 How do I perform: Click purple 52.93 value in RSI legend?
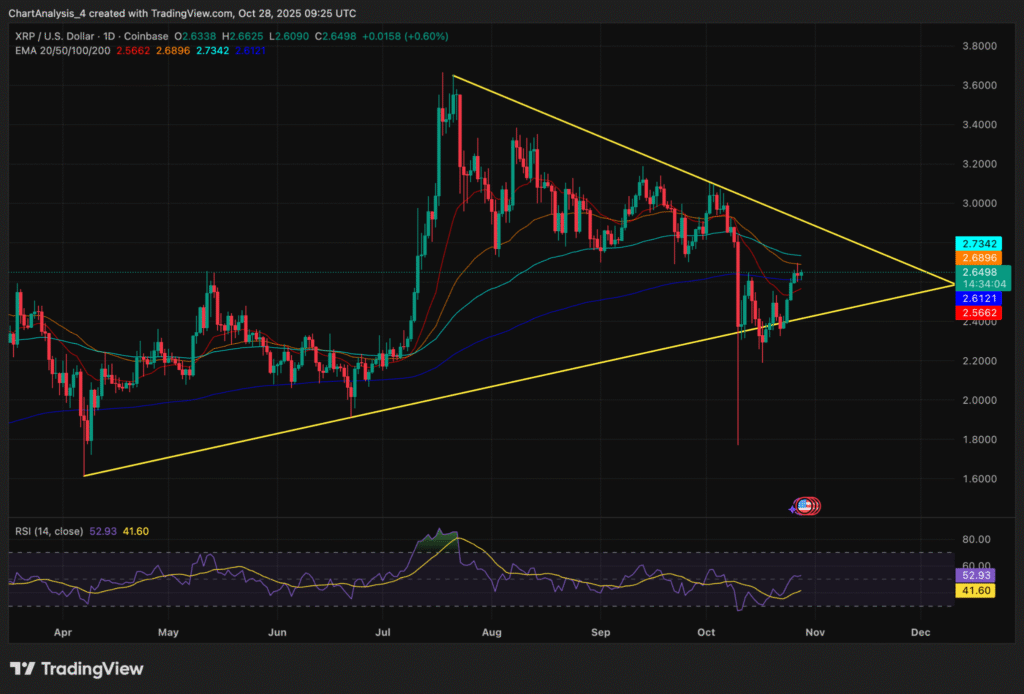coord(103,531)
